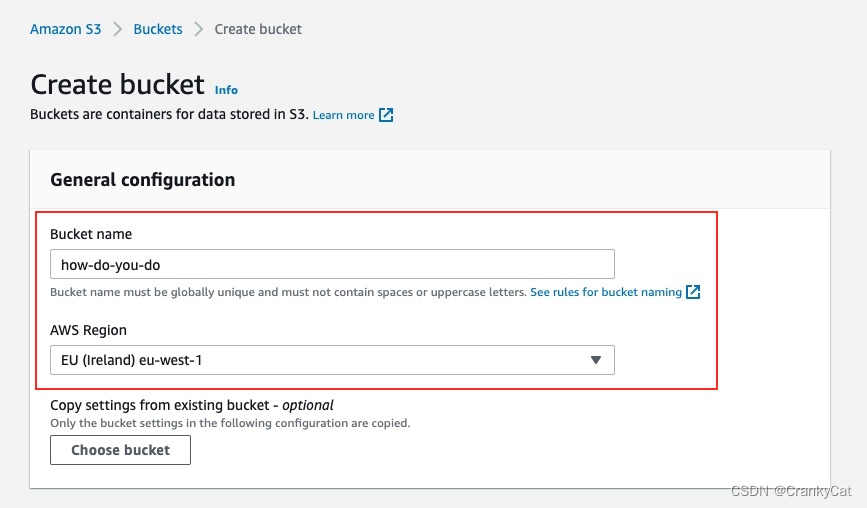This screenshot has height=508, width=867.
Task: Open See rules for bucket naming
Action: (605, 292)
